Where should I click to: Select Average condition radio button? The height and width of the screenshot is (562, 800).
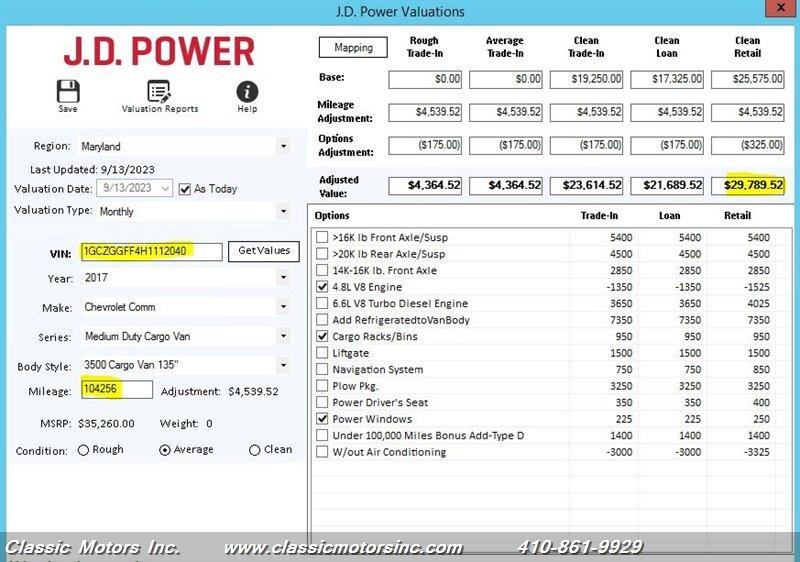pos(165,450)
